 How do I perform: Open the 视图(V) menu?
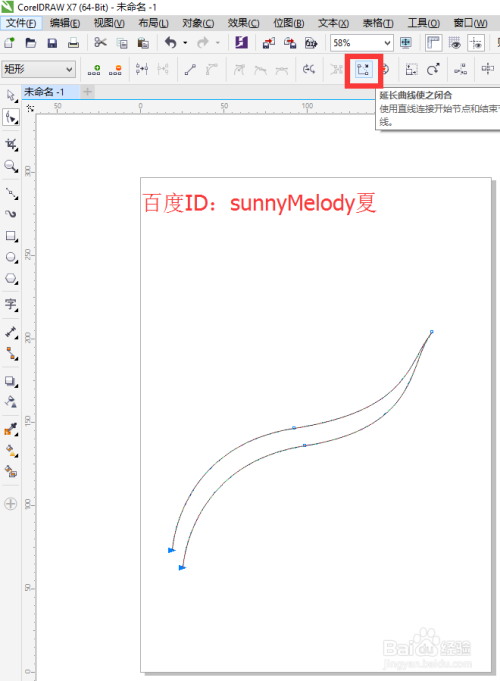point(109,23)
